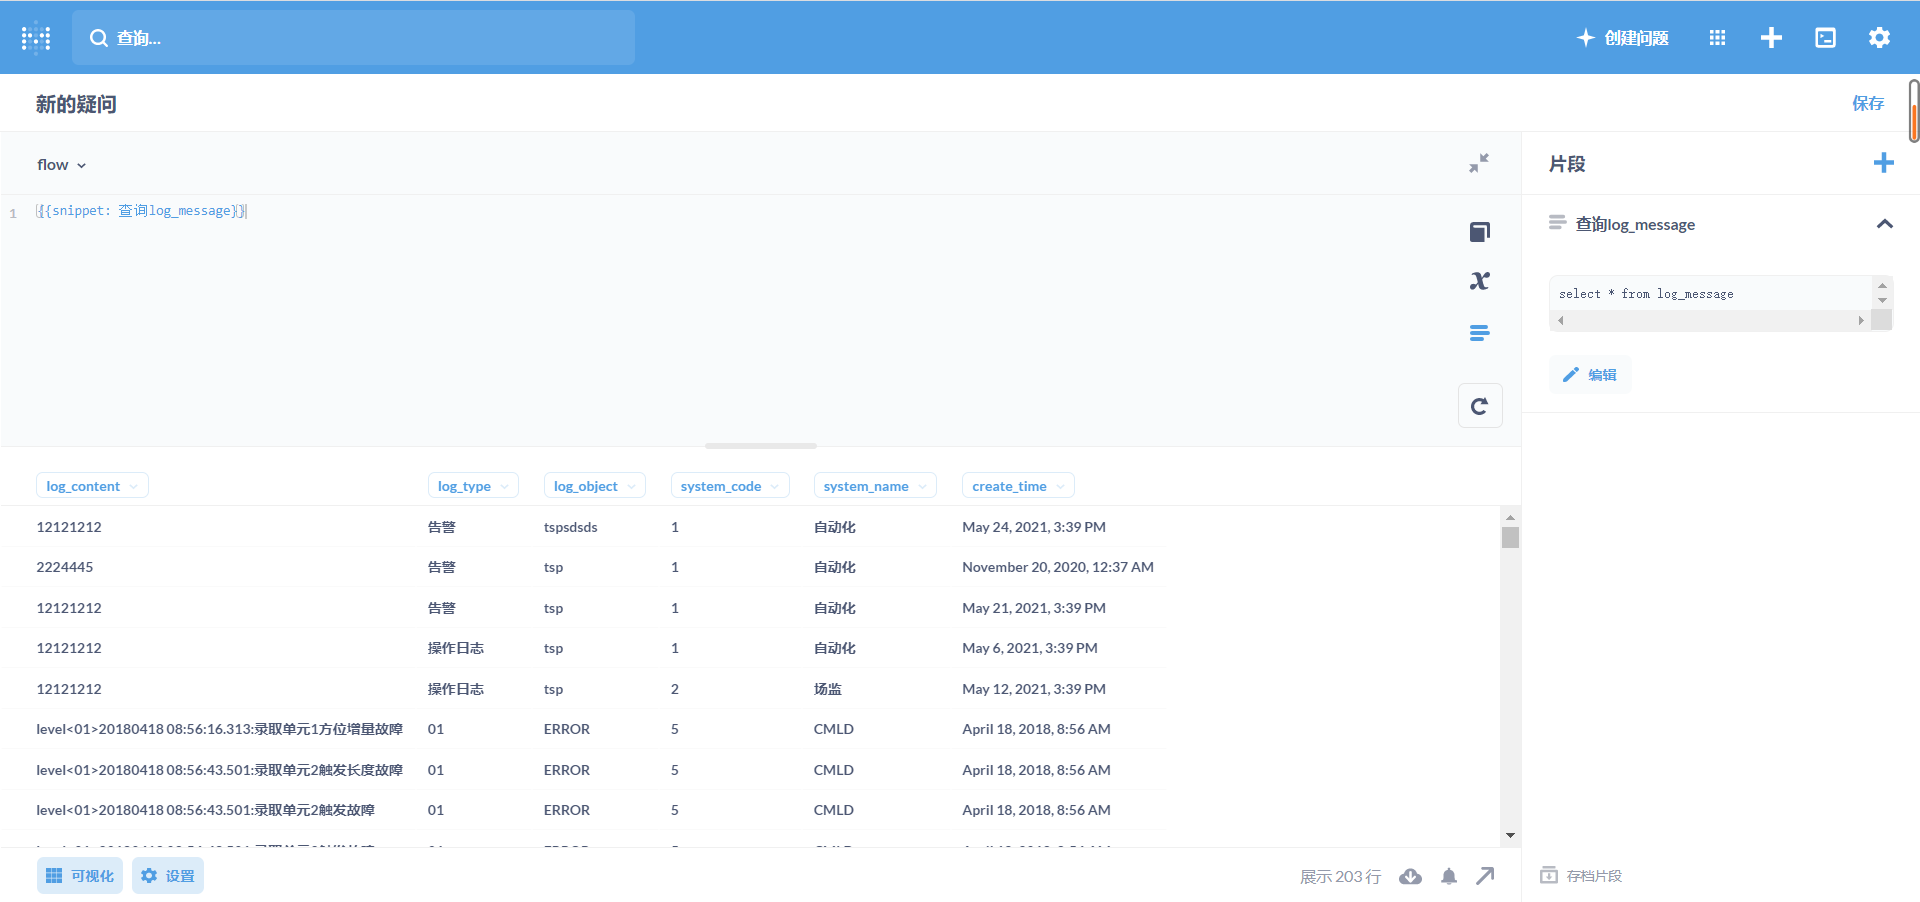Open the log_content column header menu
This screenshot has height=902, width=1920.
(x=92, y=486)
